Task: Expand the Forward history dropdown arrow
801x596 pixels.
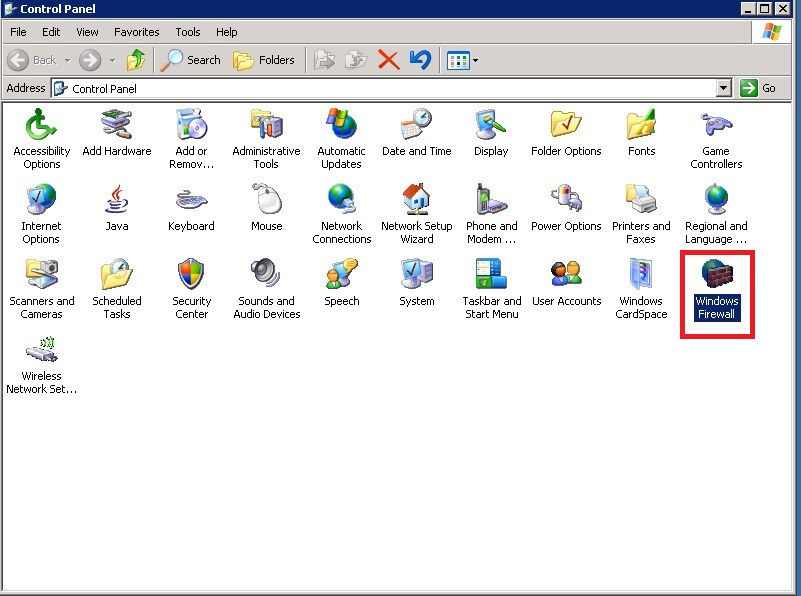Action: pos(112,60)
